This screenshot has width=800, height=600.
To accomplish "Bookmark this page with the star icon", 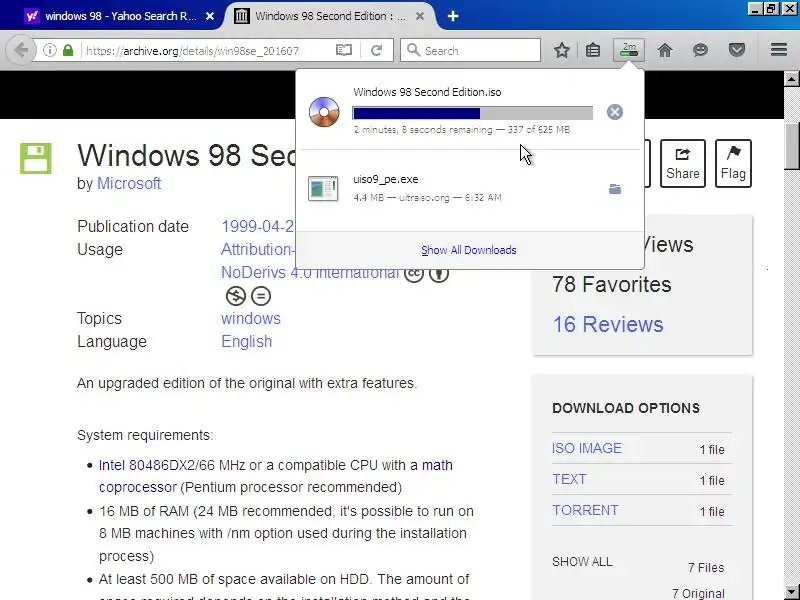I will coord(562,50).
